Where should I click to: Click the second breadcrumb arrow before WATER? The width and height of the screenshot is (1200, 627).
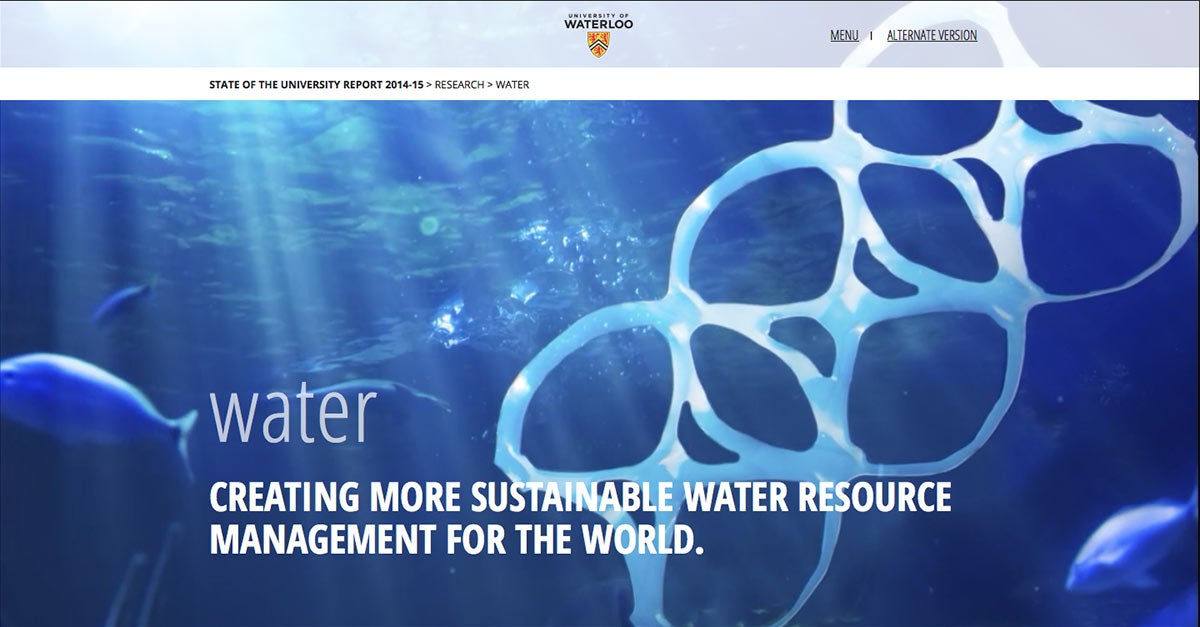coord(490,84)
